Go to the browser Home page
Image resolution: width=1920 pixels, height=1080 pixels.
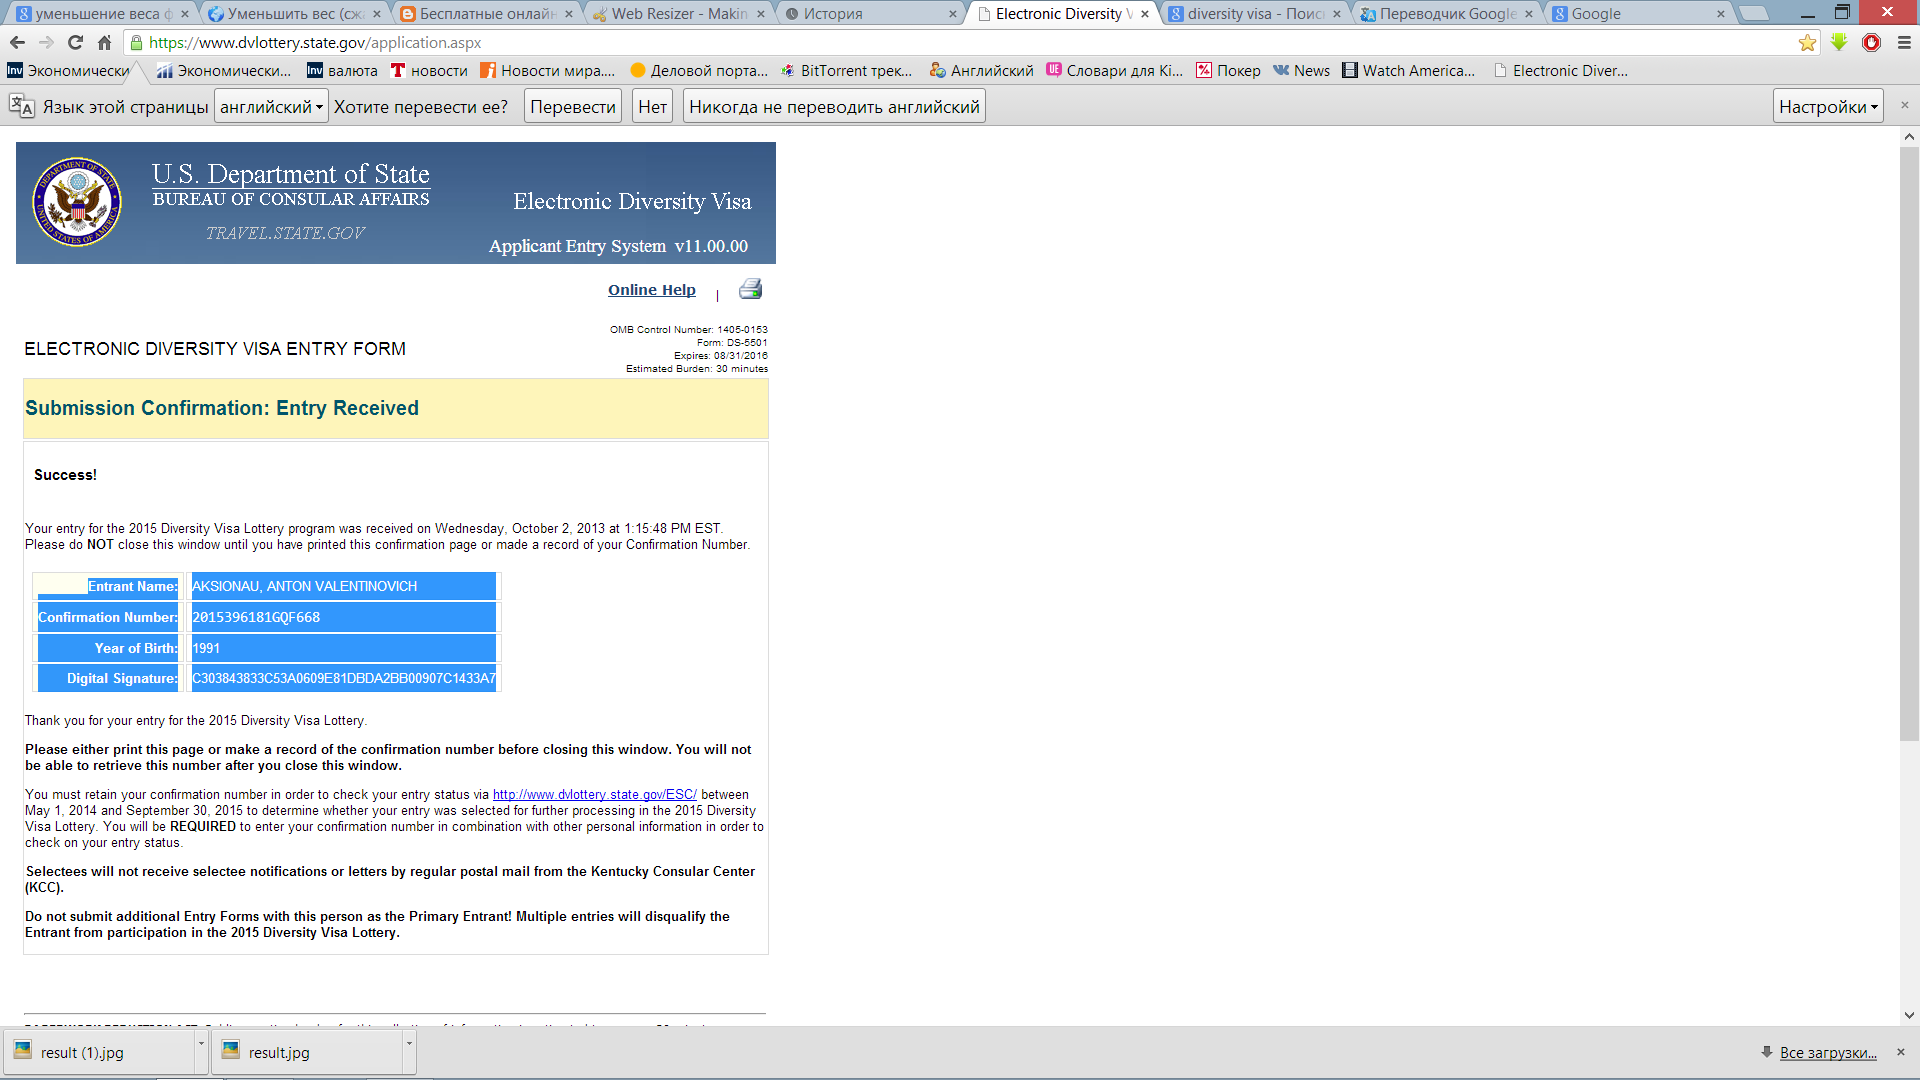[x=104, y=43]
